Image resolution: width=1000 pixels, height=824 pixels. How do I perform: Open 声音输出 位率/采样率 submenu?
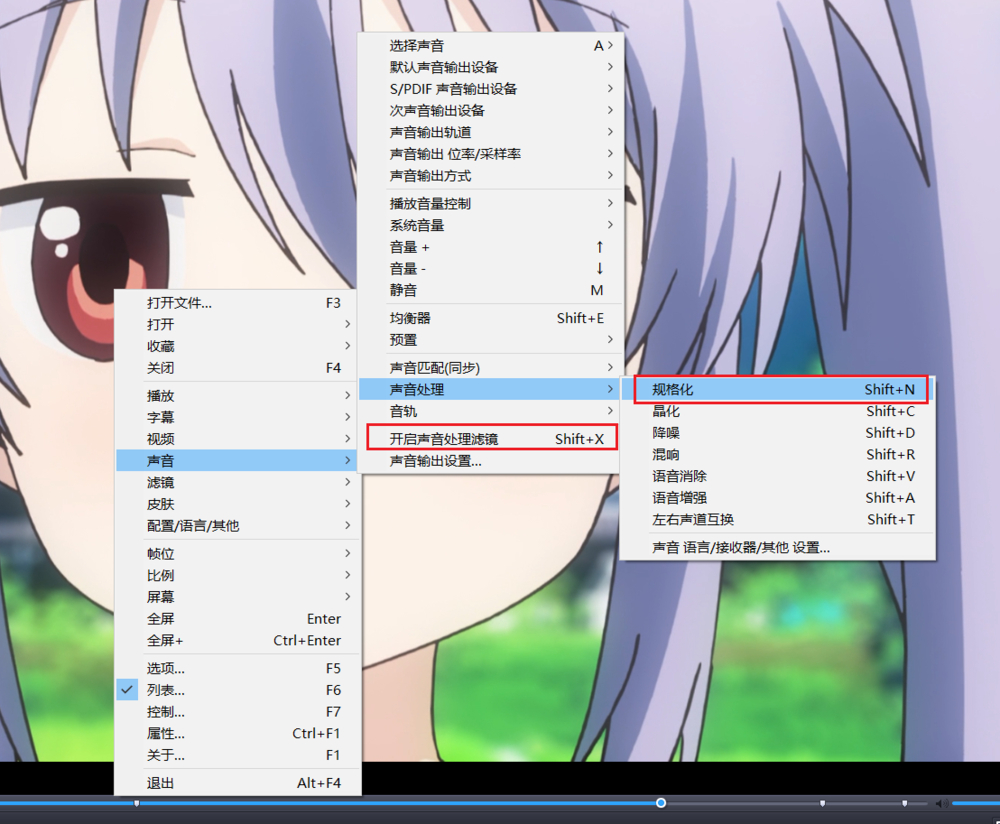[490, 154]
